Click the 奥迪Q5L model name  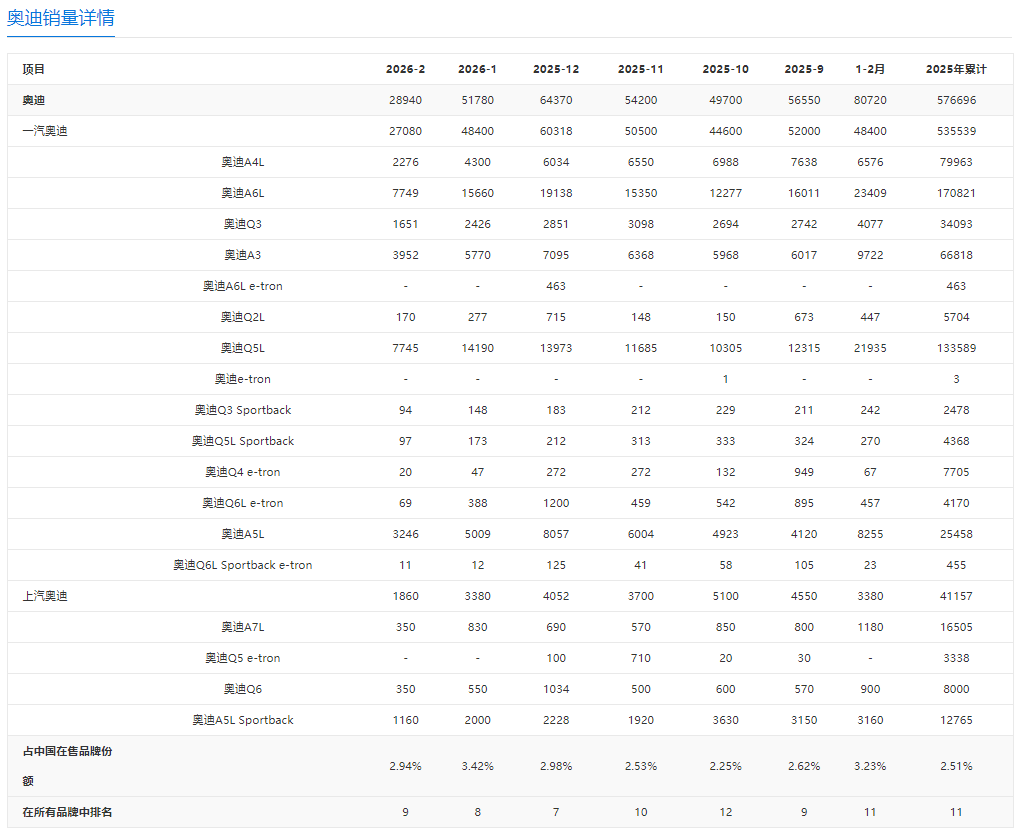[242, 348]
